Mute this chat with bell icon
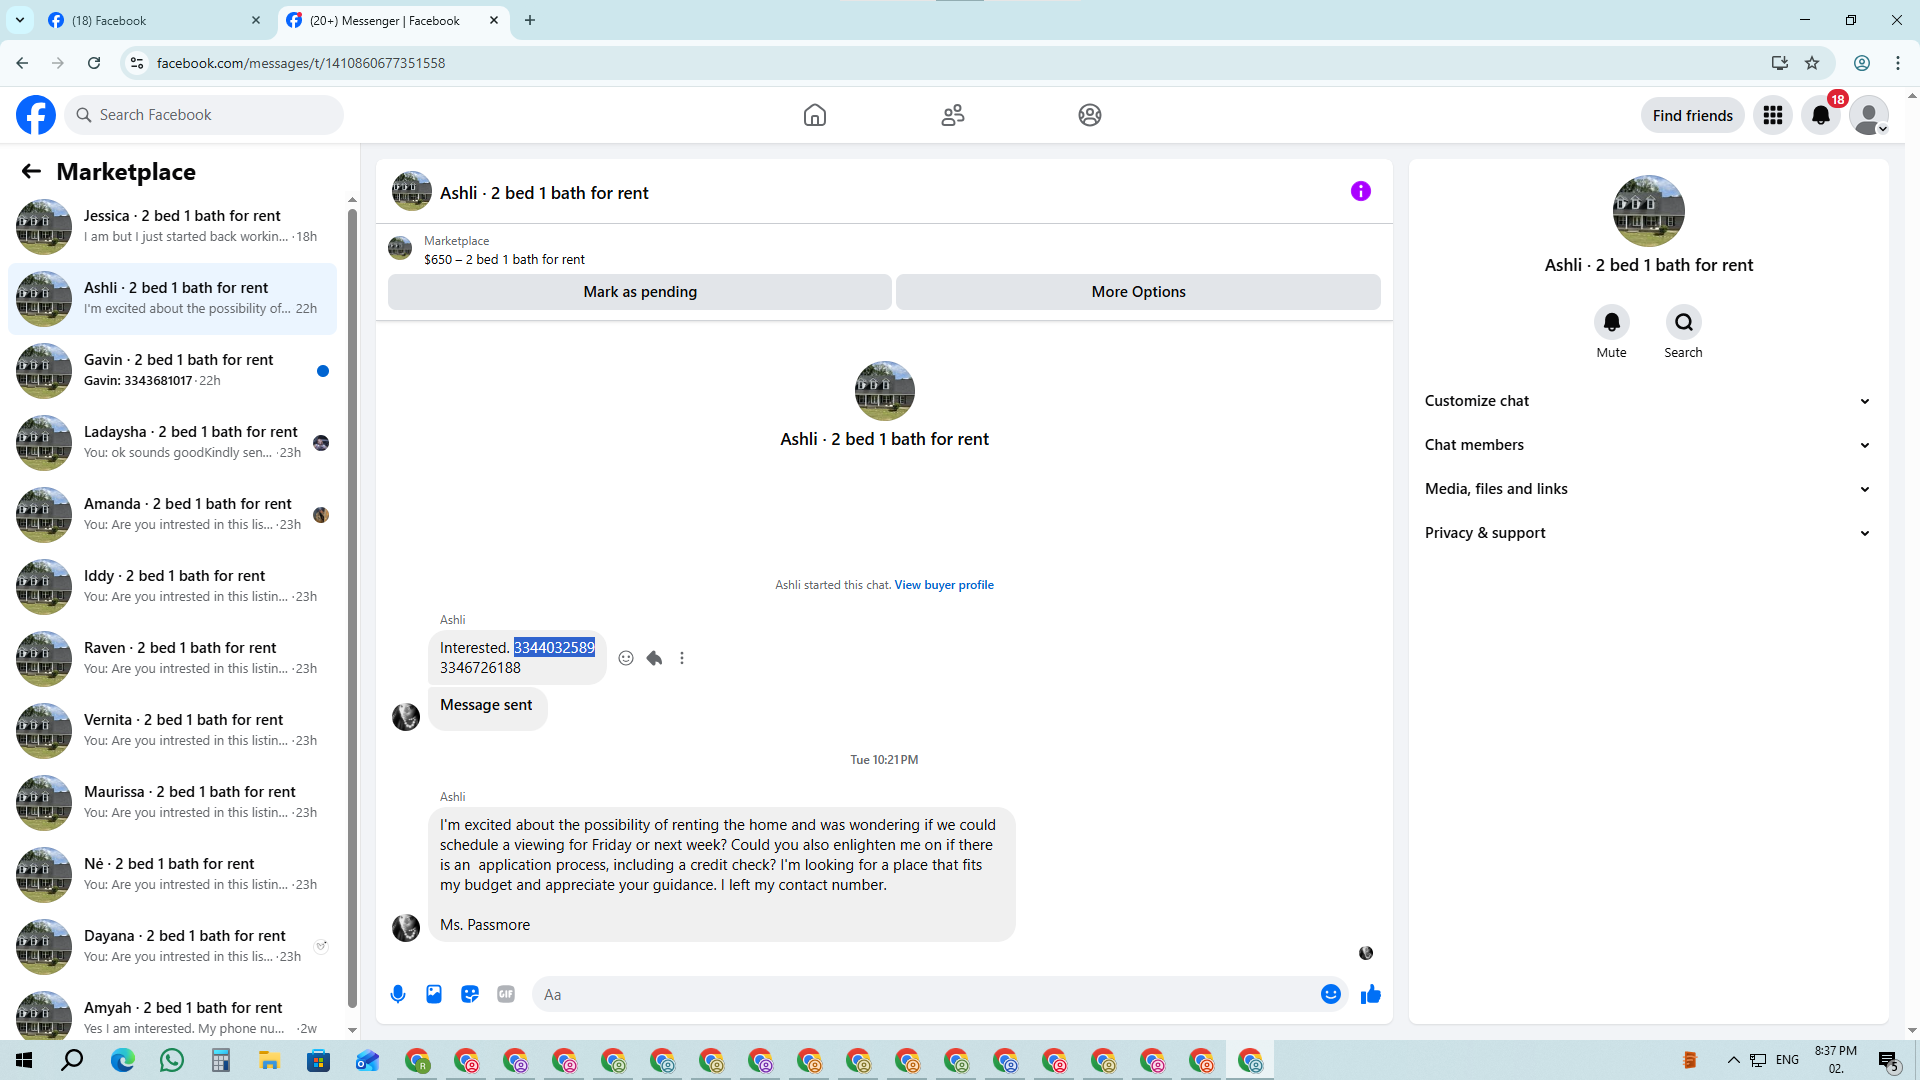The image size is (1920, 1080). point(1611,322)
